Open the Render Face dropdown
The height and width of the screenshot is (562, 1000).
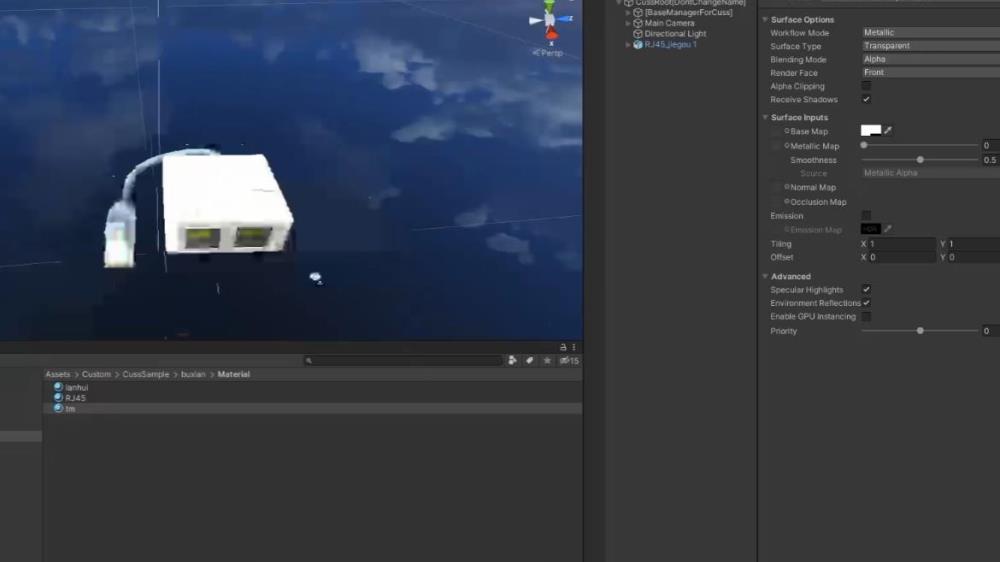(930, 73)
